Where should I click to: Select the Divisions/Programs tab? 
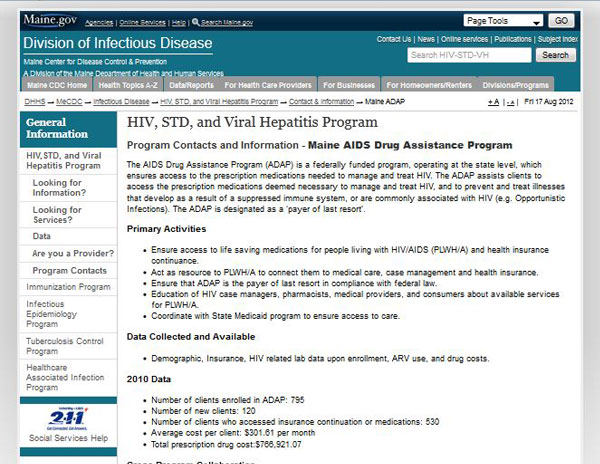(515, 85)
